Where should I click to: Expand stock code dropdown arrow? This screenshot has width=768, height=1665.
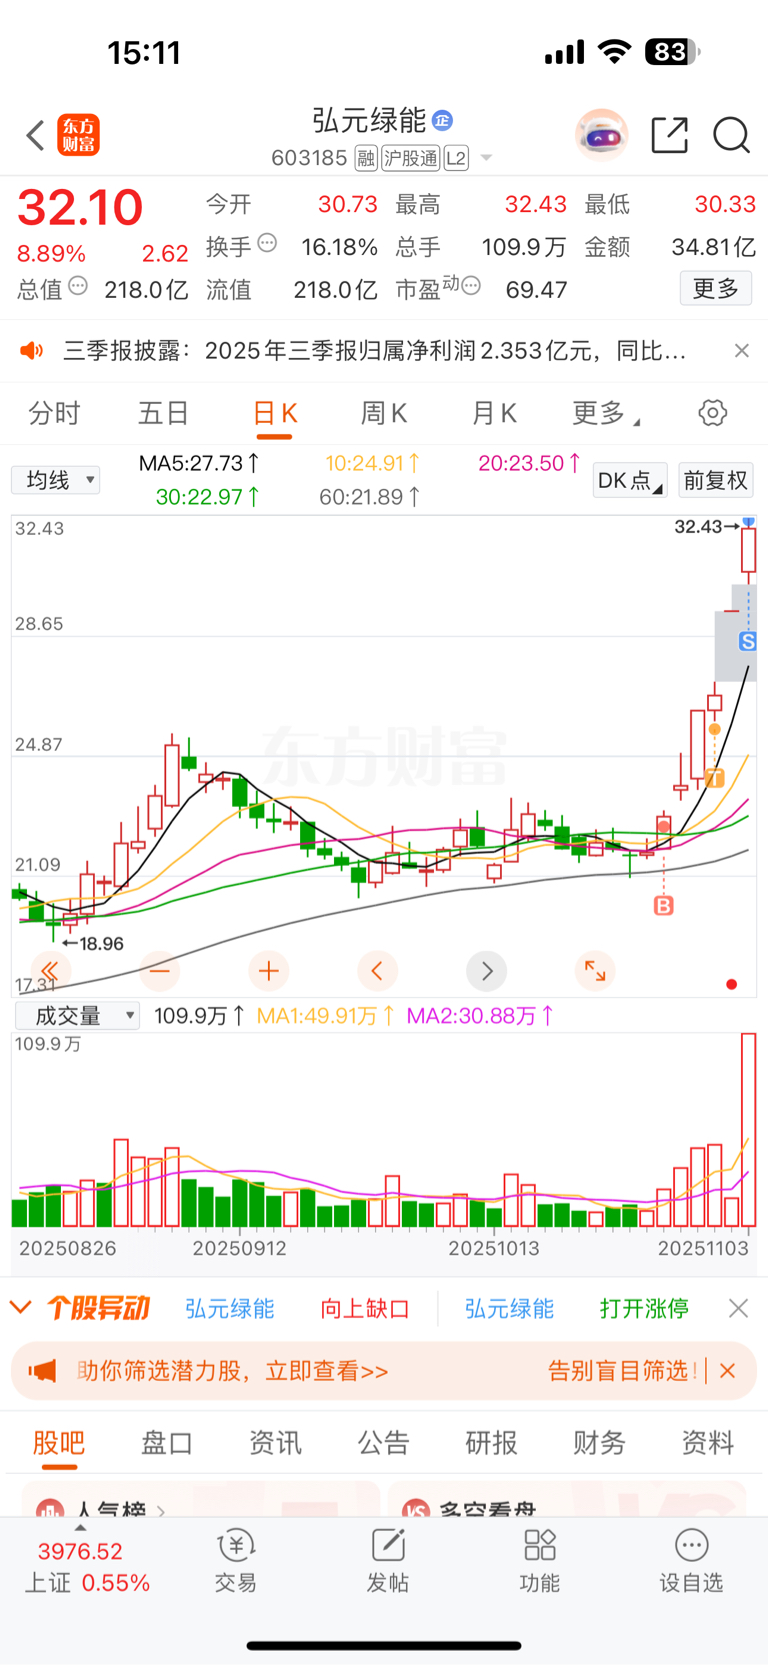pos(487,158)
